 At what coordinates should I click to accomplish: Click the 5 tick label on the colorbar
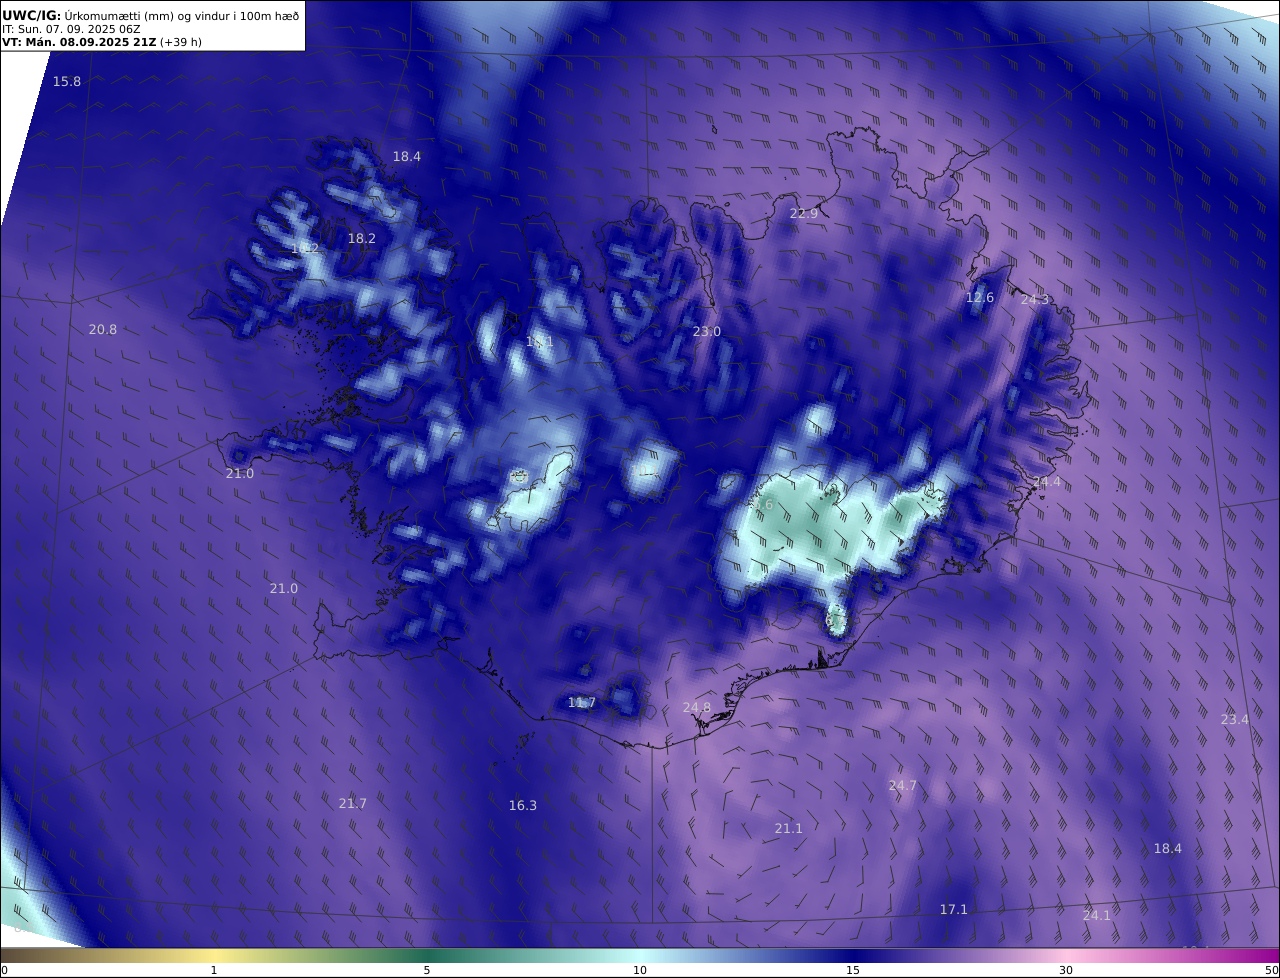click(427, 970)
